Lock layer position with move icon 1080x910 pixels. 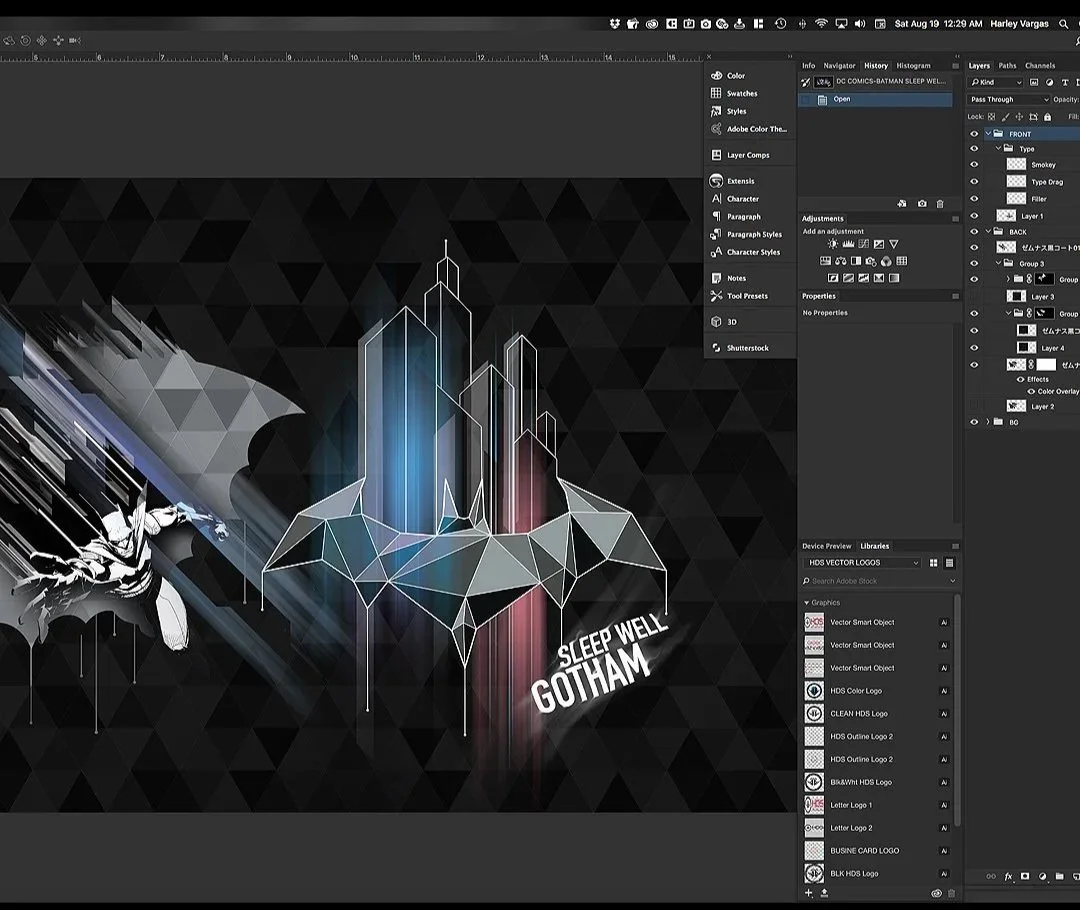(x=1019, y=116)
